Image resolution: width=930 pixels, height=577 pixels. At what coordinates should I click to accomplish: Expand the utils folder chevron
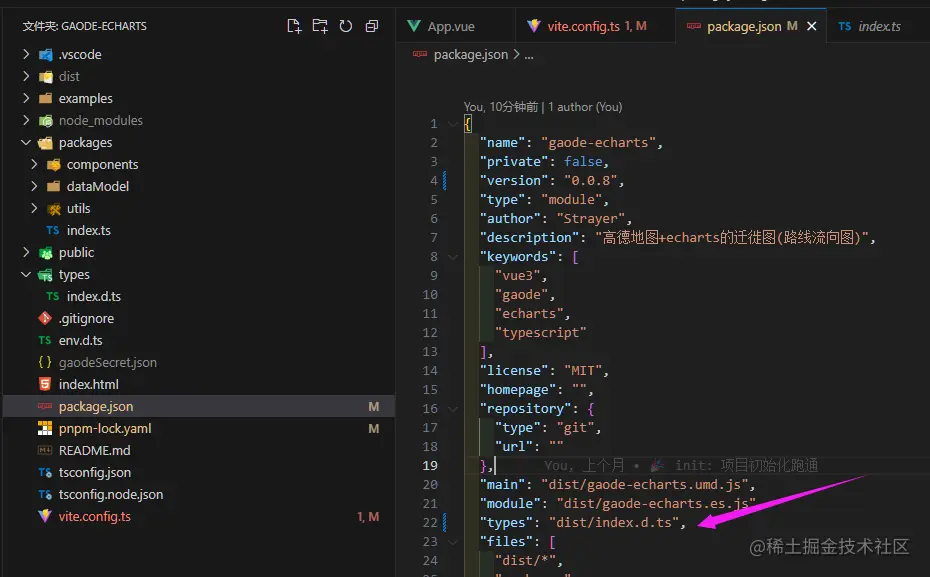tap(34, 208)
